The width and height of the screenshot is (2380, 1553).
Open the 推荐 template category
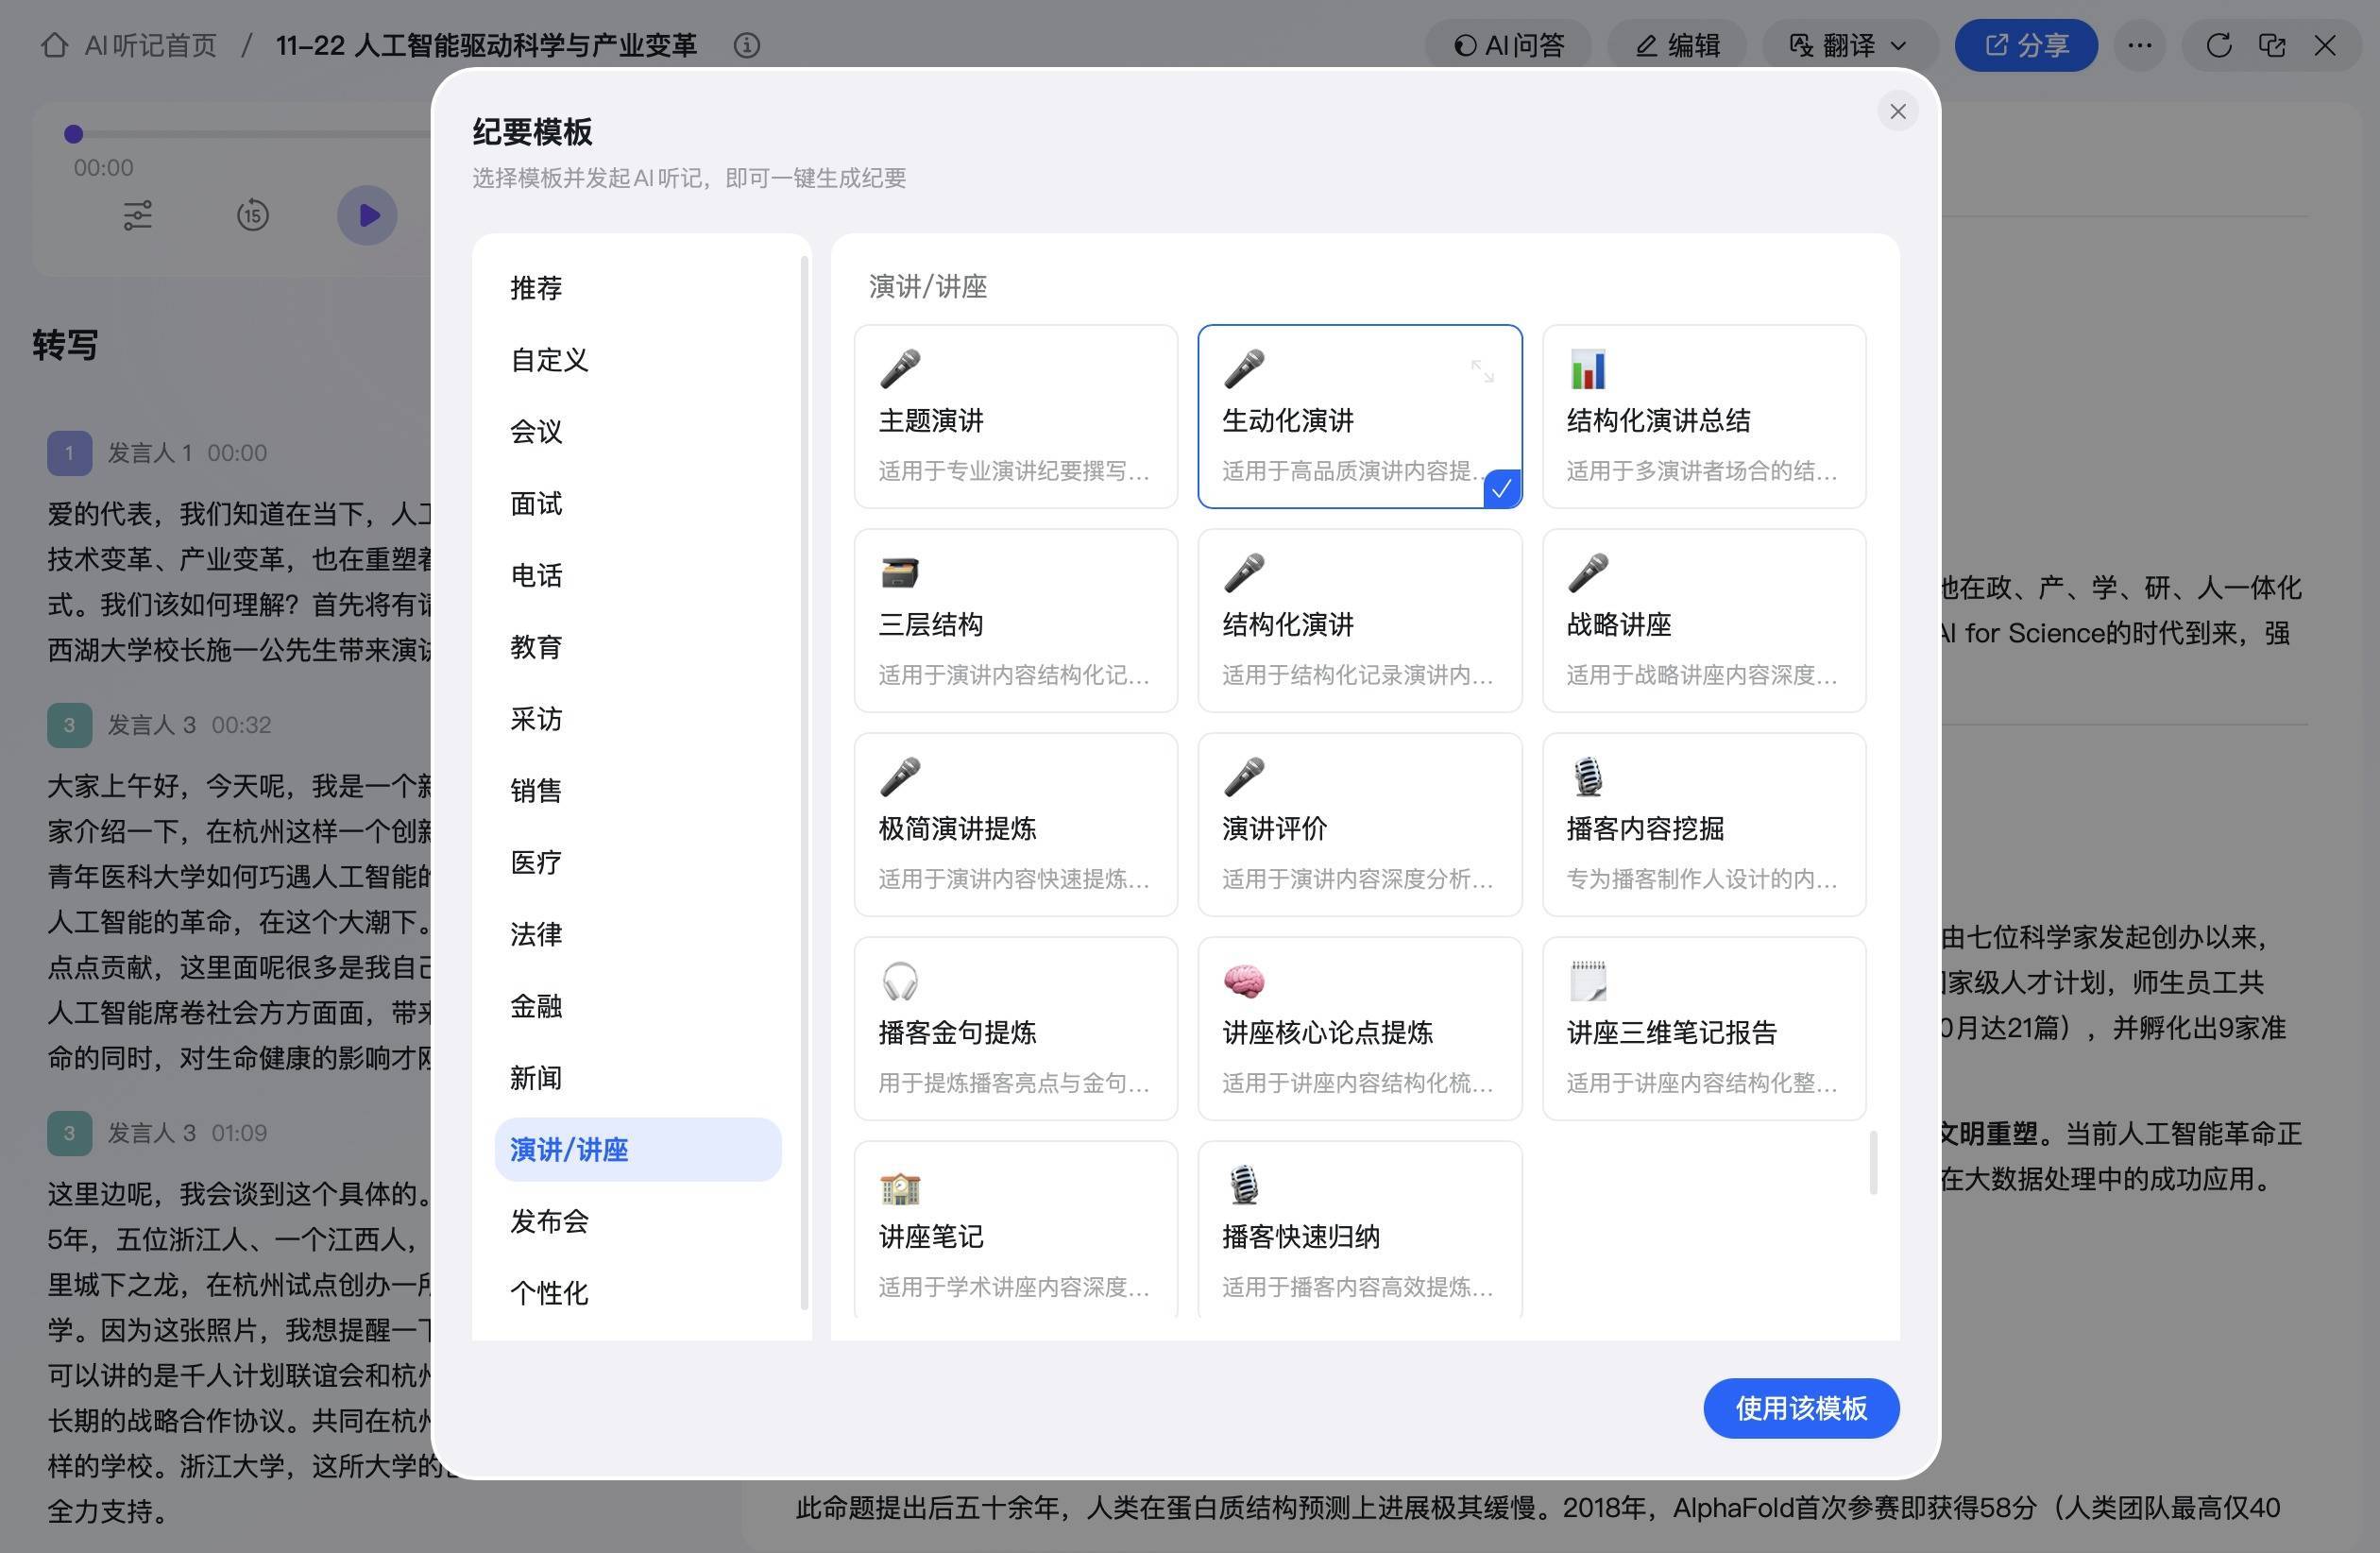536,288
